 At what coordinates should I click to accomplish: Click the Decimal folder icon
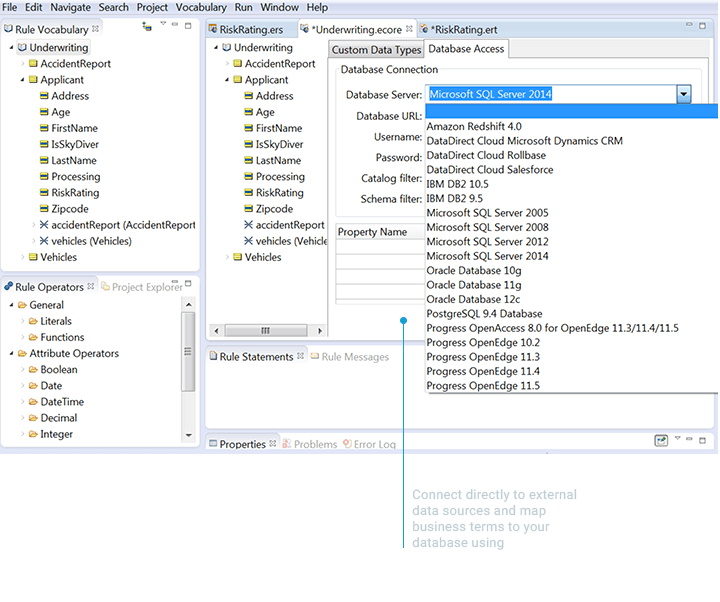pos(33,418)
